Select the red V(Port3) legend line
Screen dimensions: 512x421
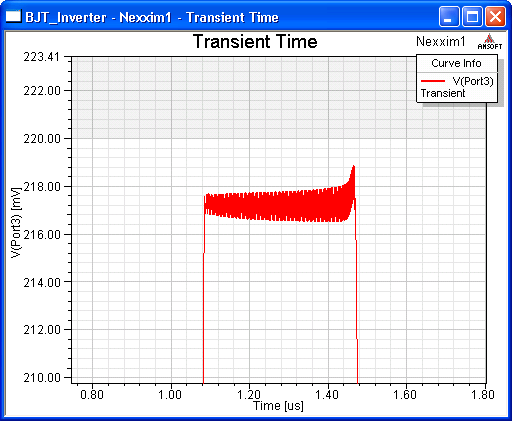point(433,81)
